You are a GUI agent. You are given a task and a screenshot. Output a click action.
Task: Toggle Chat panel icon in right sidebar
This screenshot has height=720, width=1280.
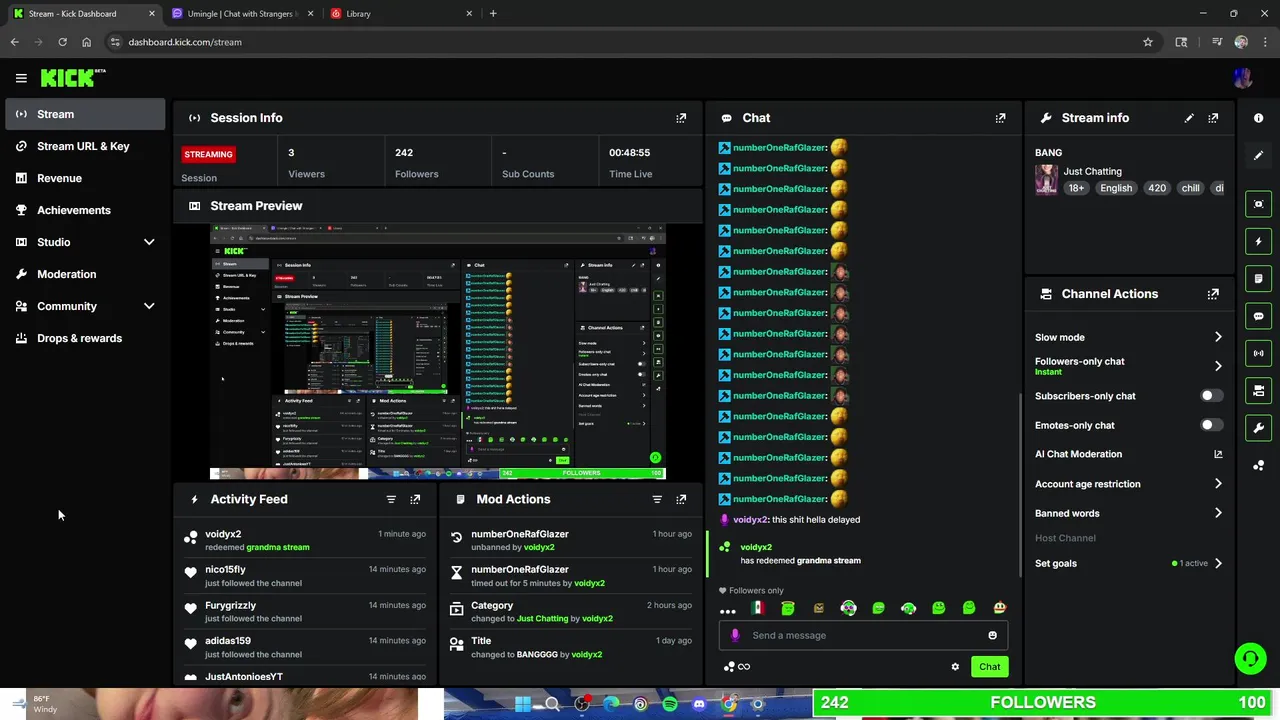(1258, 316)
